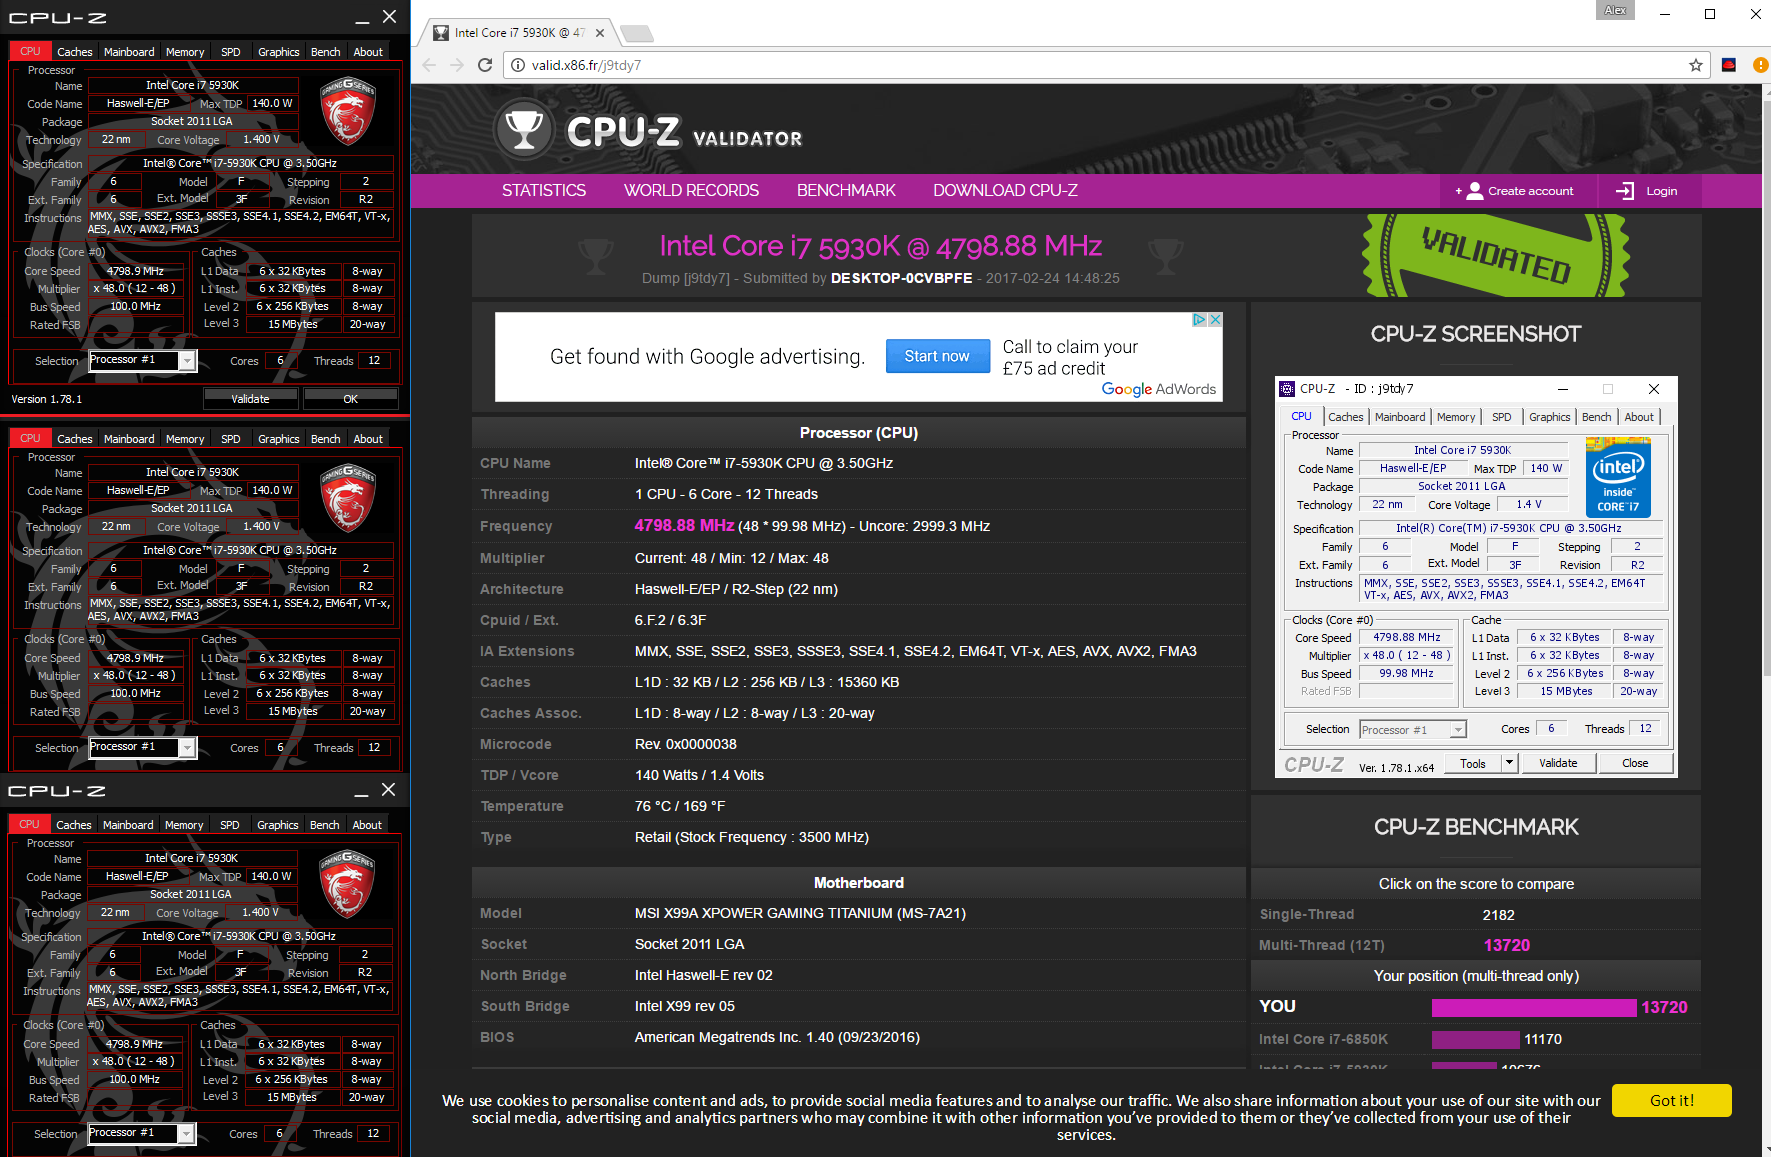This screenshot has height=1157, width=1771.
Task: Click the MSI dragon logo in middle CPU-Z window
Action: (x=347, y=498)
